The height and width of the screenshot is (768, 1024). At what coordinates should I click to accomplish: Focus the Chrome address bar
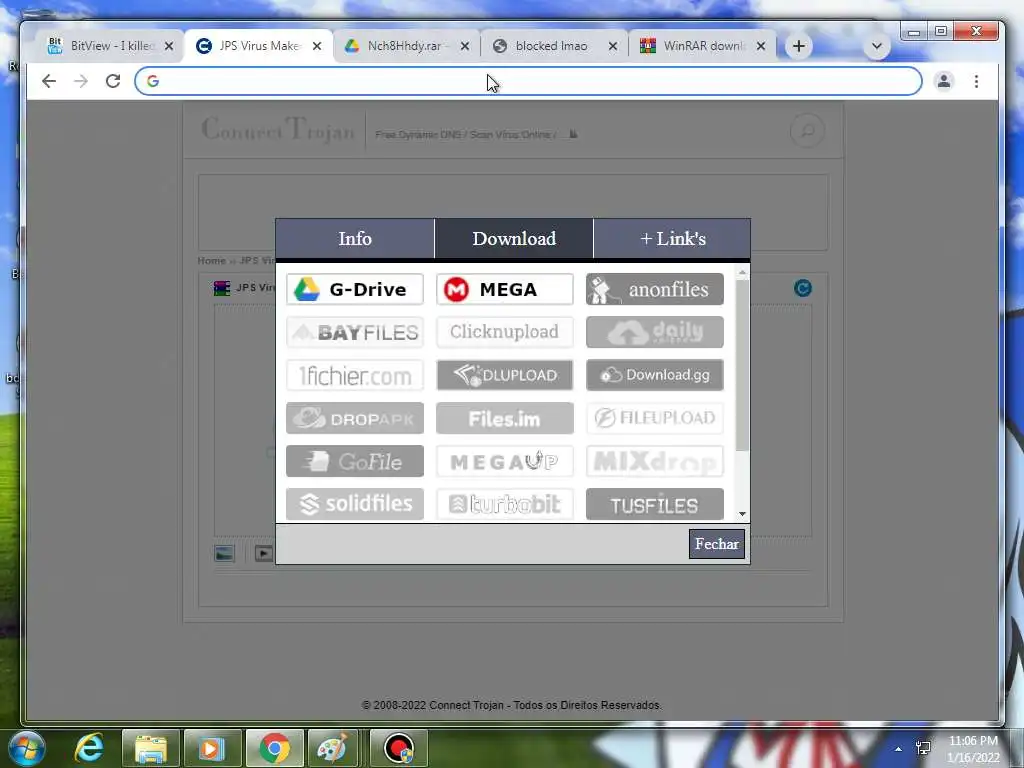click(x=528, y=81)
